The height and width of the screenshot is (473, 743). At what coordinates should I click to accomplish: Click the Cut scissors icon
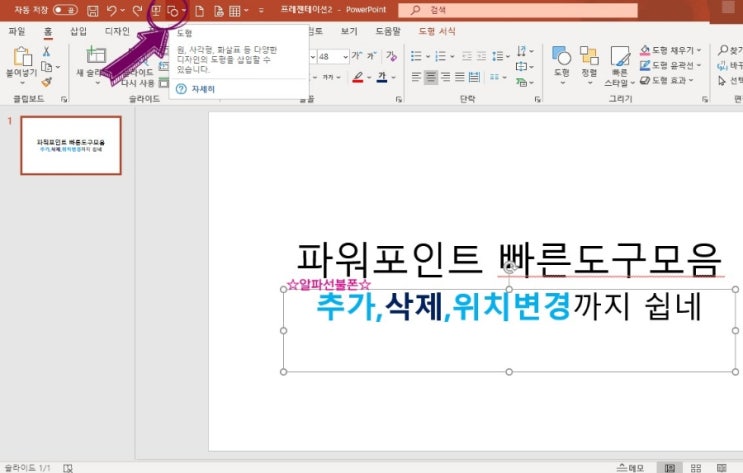tap(46, 51)
